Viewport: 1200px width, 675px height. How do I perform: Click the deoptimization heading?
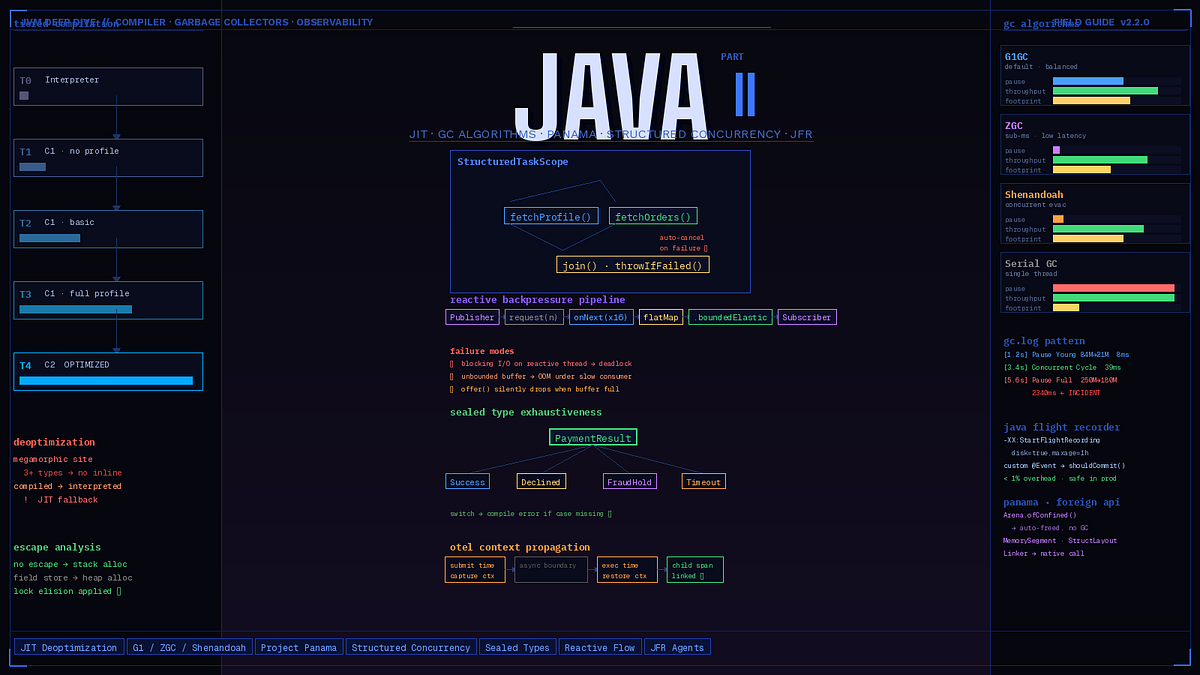coord(54,442)
